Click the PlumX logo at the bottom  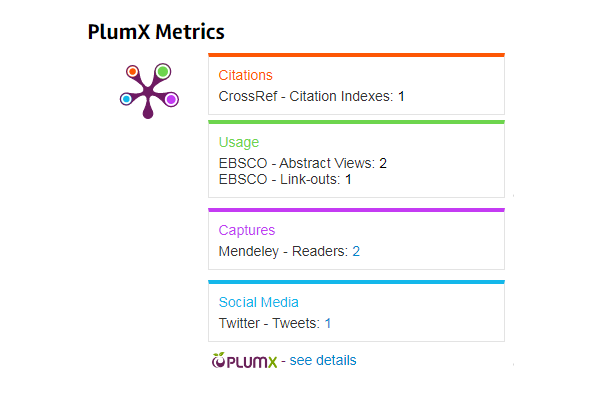tap(244, 360)
